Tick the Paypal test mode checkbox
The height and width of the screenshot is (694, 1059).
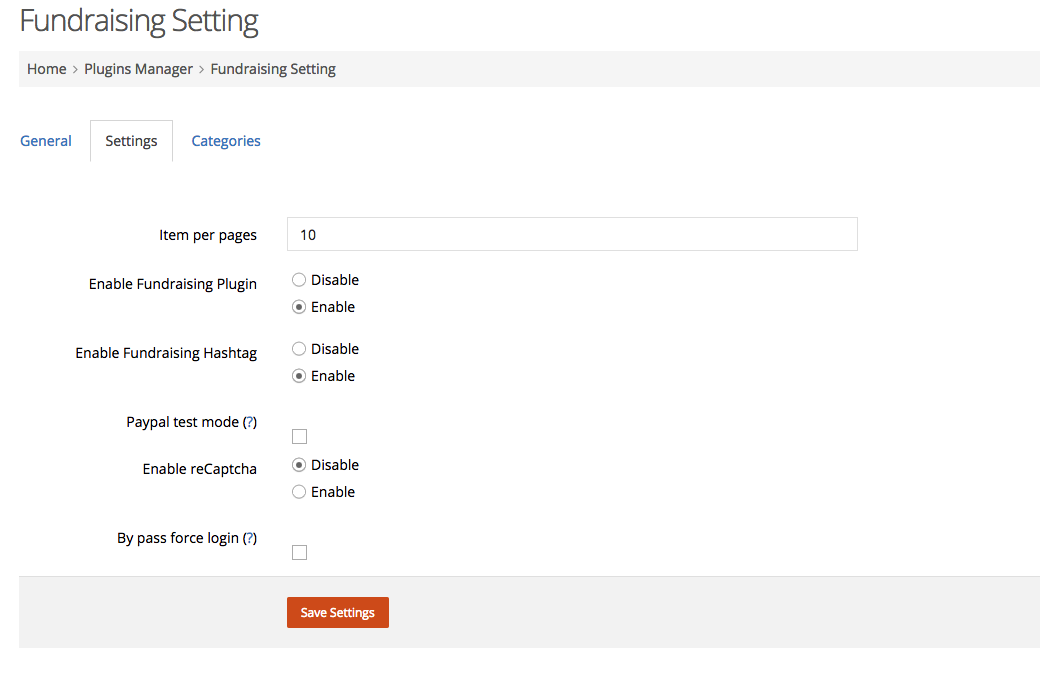(x=299, y=437)
